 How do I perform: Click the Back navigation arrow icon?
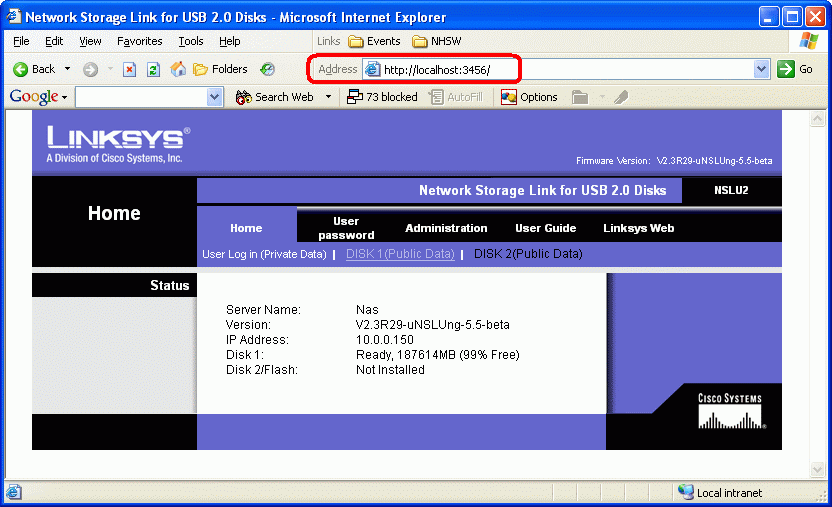[21, 69]
